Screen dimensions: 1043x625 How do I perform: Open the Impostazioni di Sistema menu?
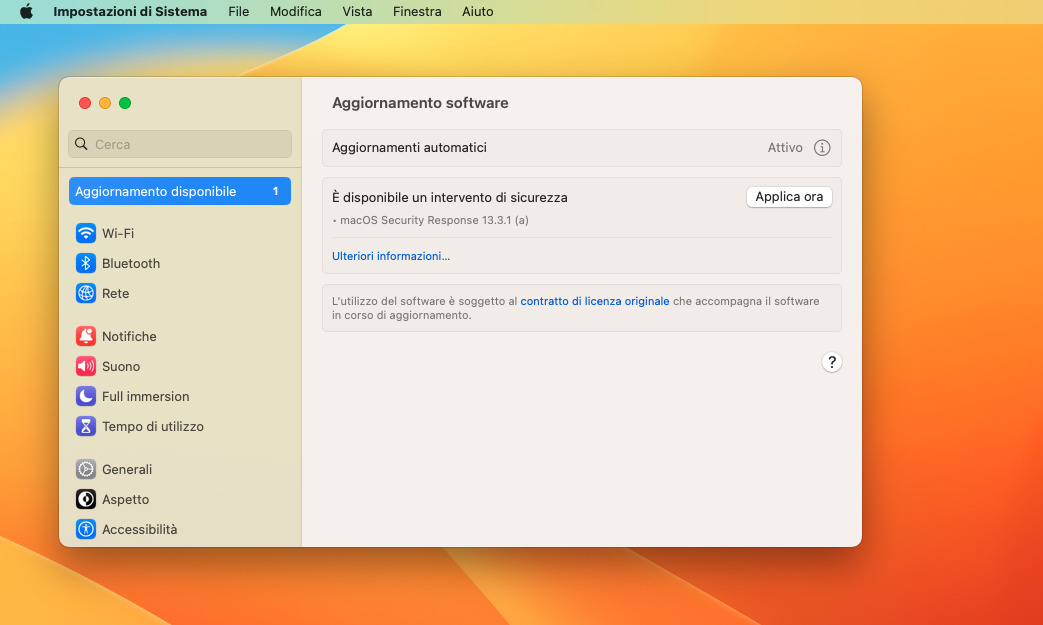(x=130, y=11)
